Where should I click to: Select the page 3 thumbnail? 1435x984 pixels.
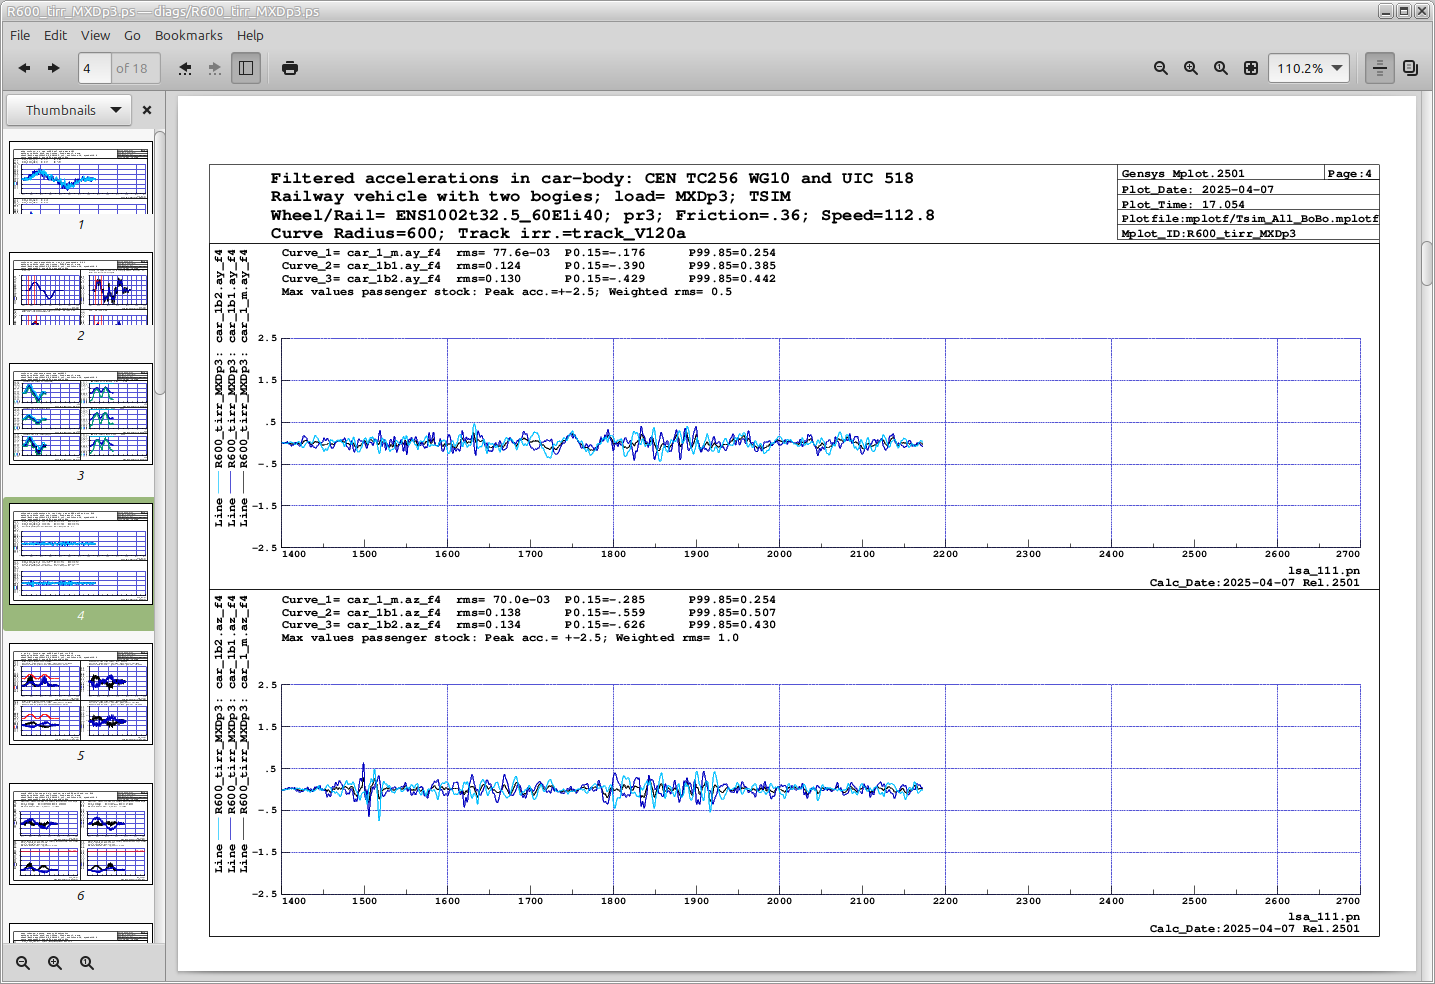(x=81, y=414)
